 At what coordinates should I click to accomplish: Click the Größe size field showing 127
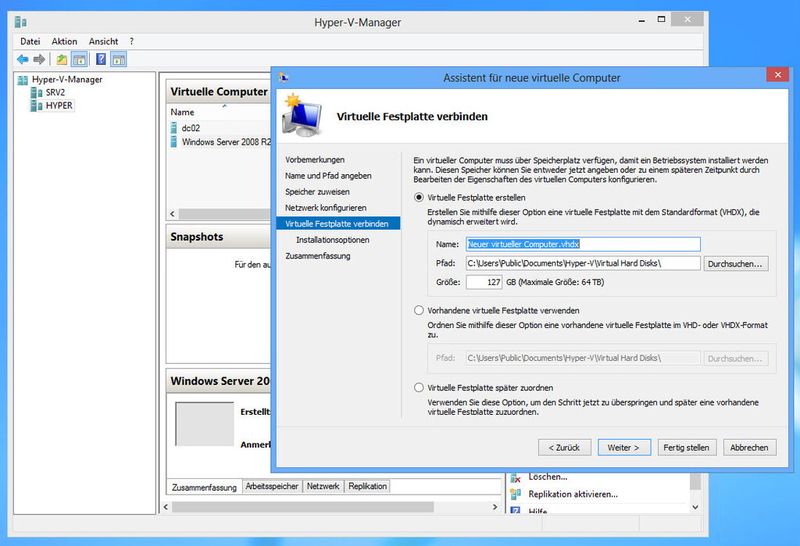(x=484, y=282)
